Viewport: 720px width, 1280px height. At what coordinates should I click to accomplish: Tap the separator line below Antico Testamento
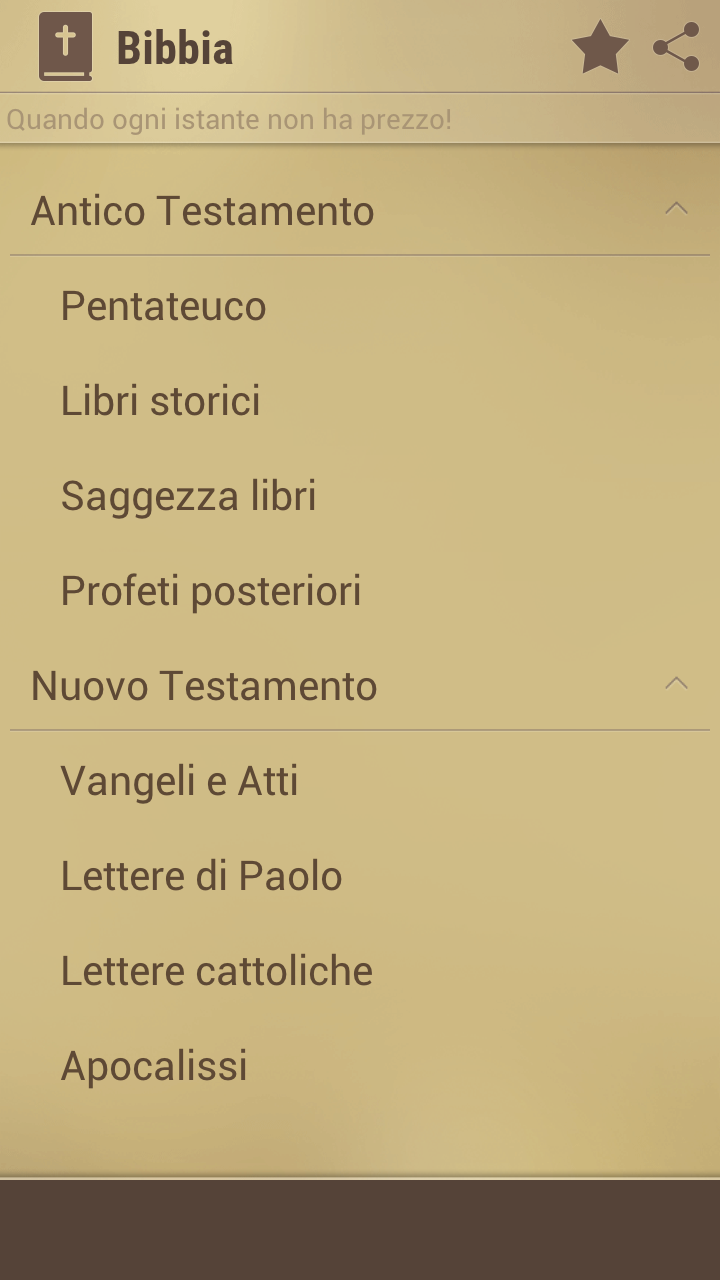(x=360, y=255)
